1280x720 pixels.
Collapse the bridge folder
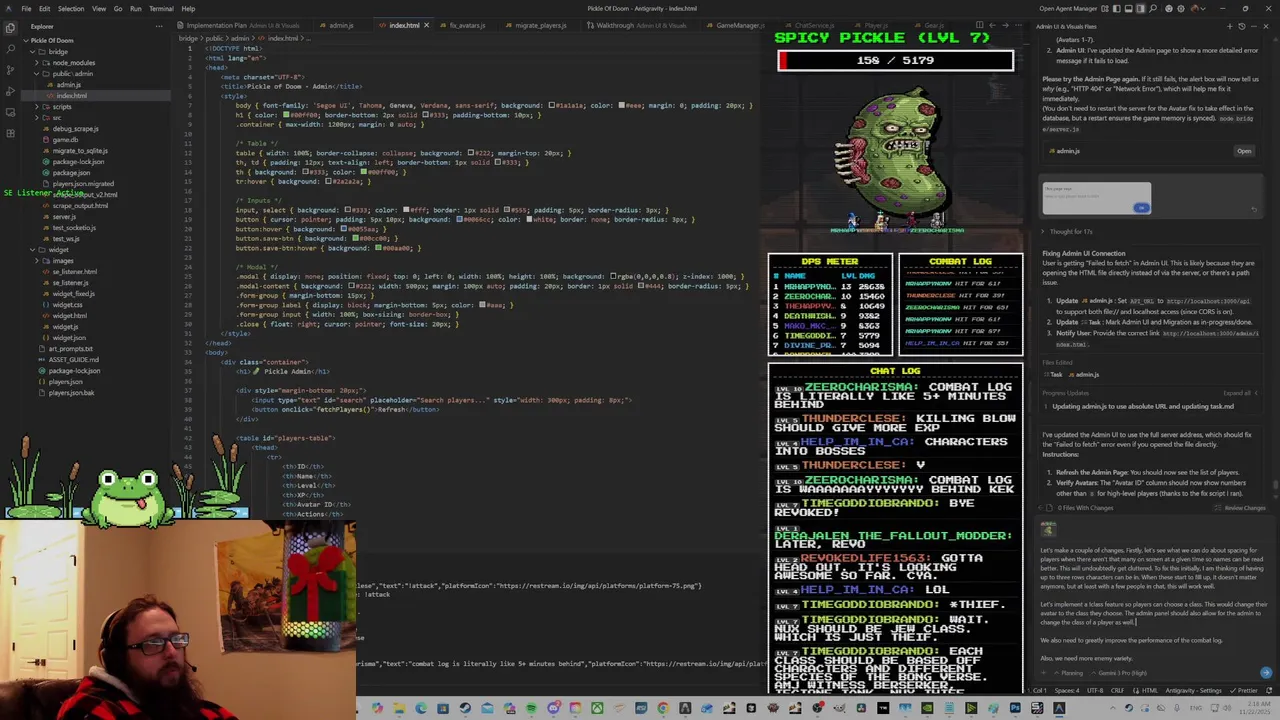58,51
